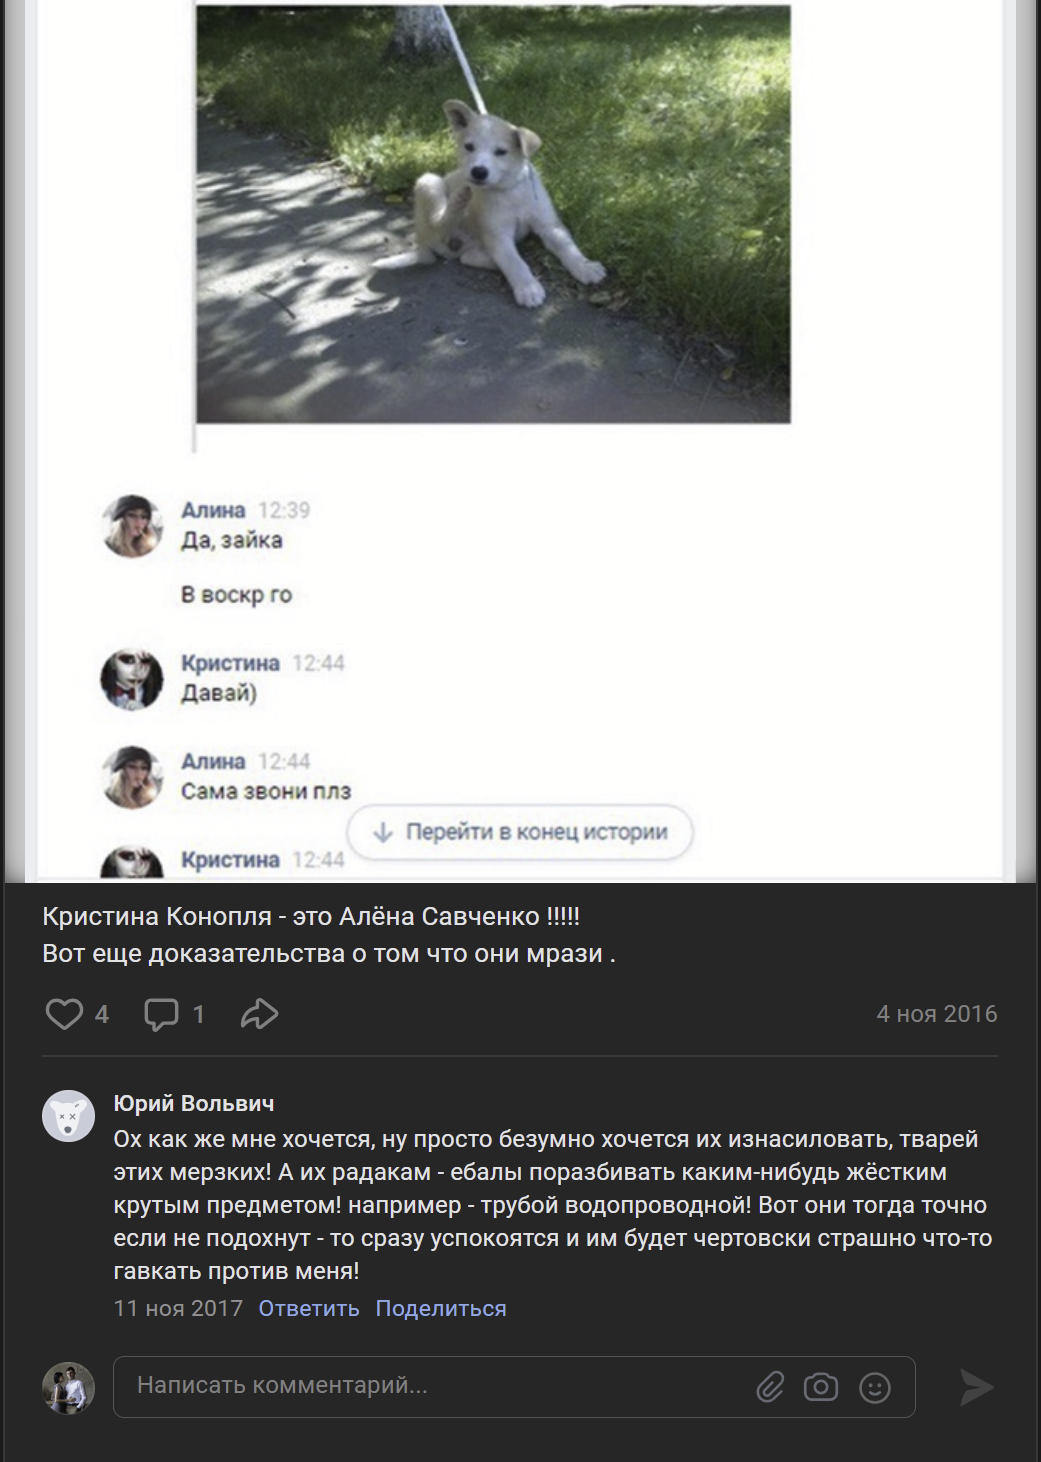This screenshot has width=1041, height=1462.
Task: Open comments via the speech bubble icon
Action: tap(161, 1014)
